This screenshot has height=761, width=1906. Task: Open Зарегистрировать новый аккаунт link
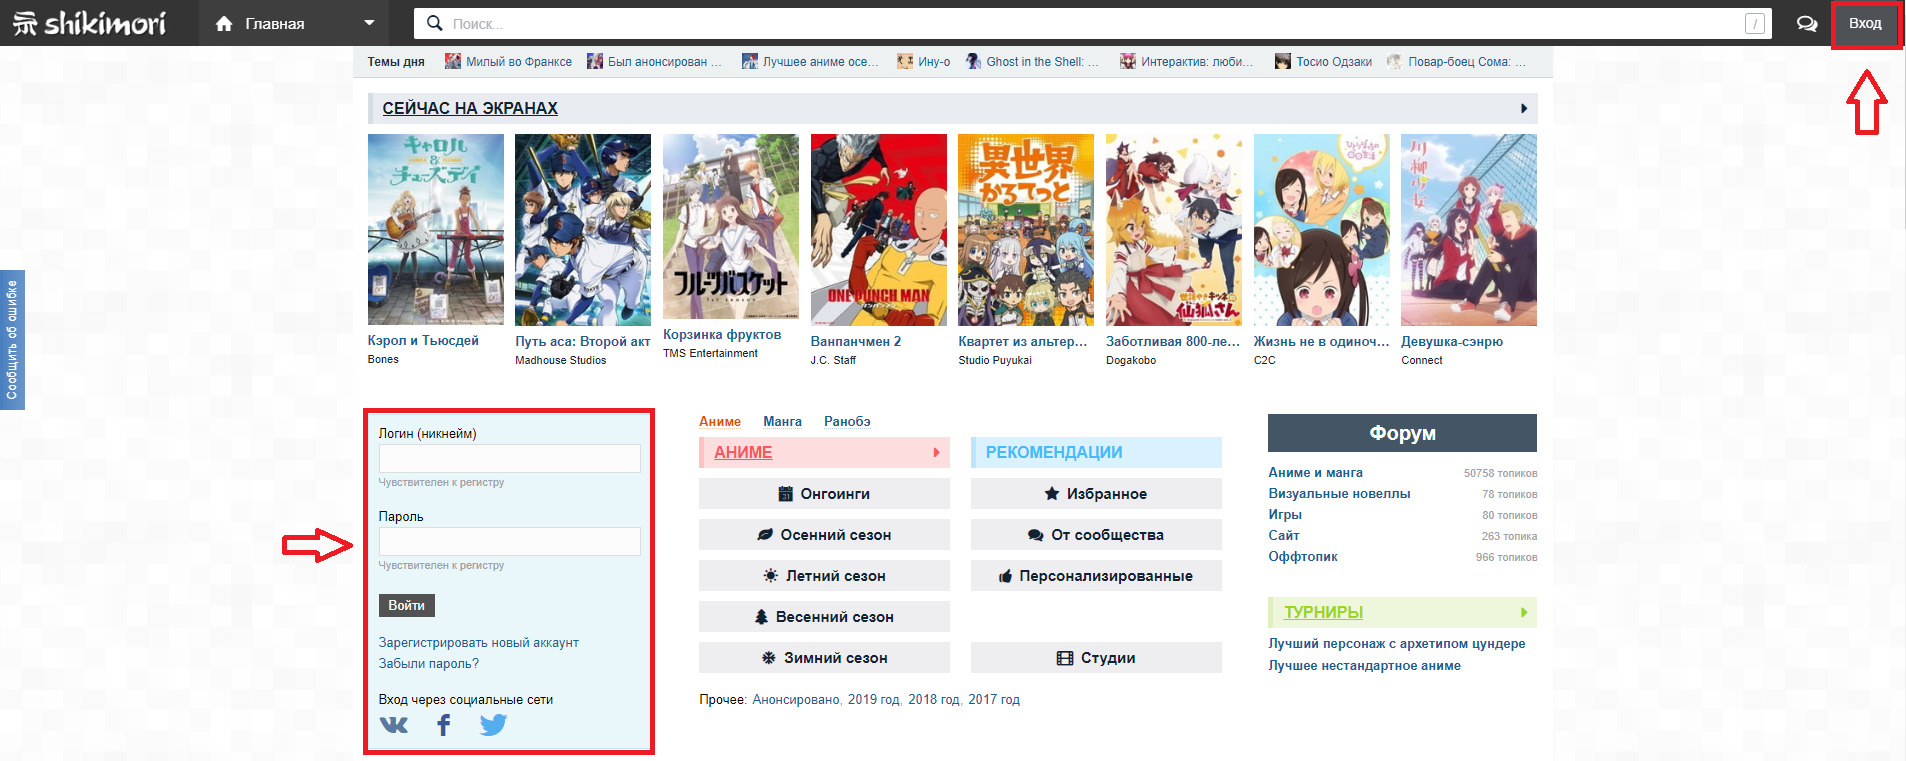[478, 642]
